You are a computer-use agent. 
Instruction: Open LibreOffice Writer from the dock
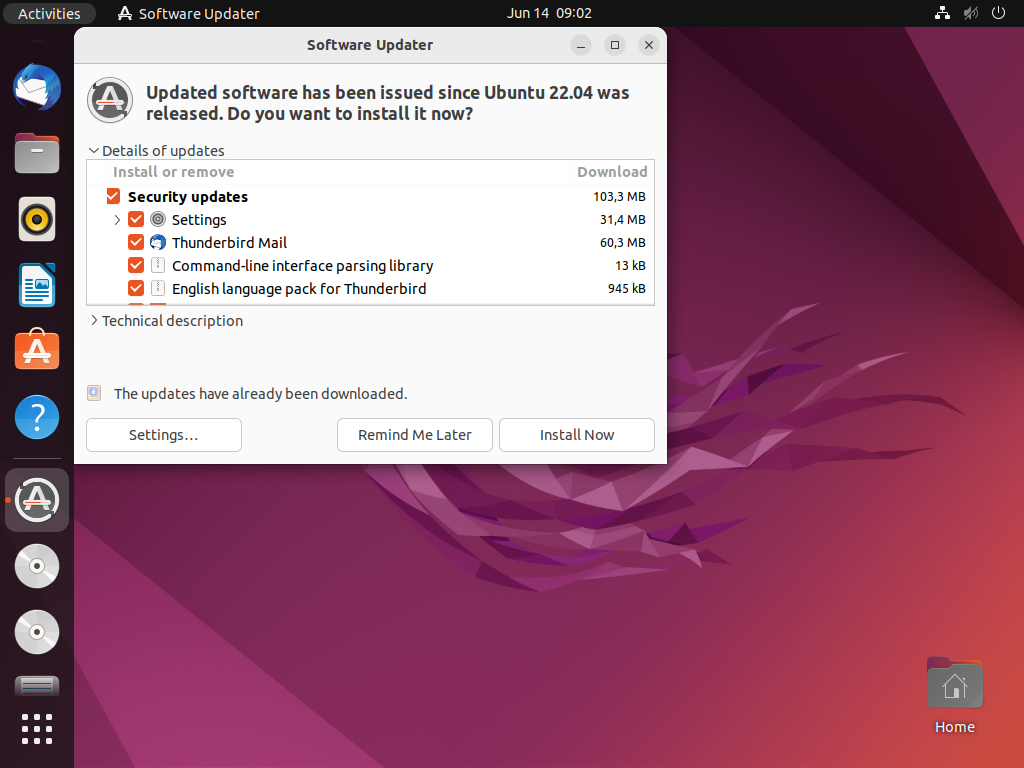(x=37, y=285)
